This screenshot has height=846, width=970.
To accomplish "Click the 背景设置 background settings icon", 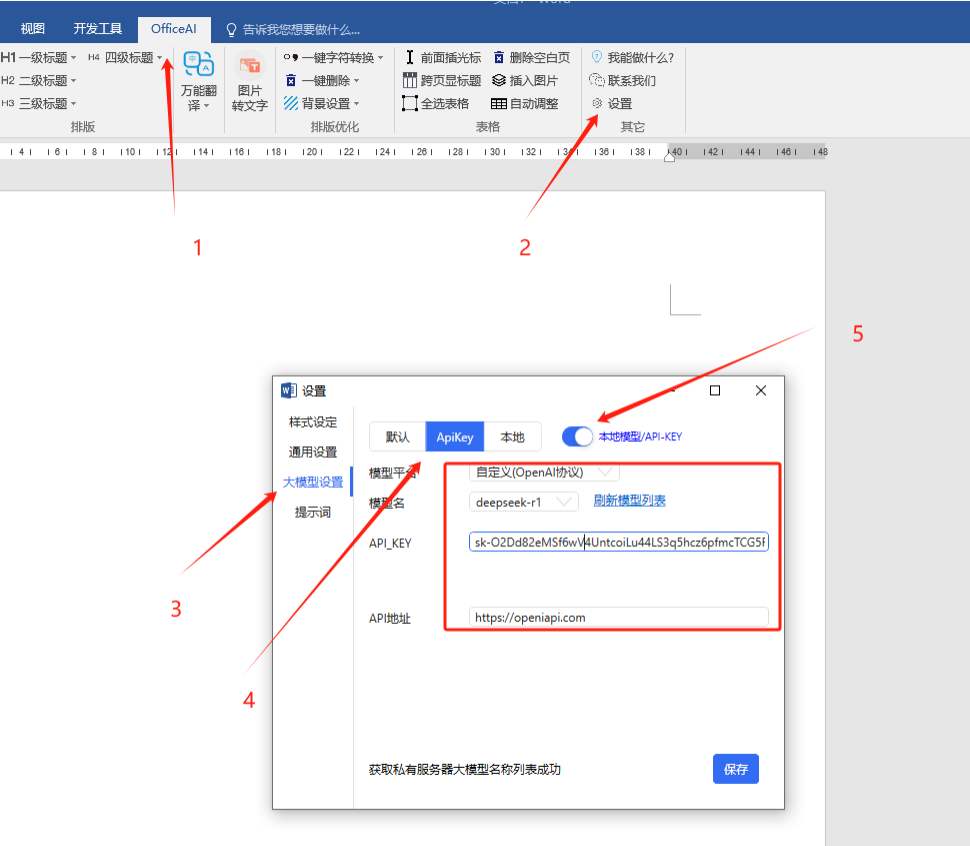I will 322,103.
